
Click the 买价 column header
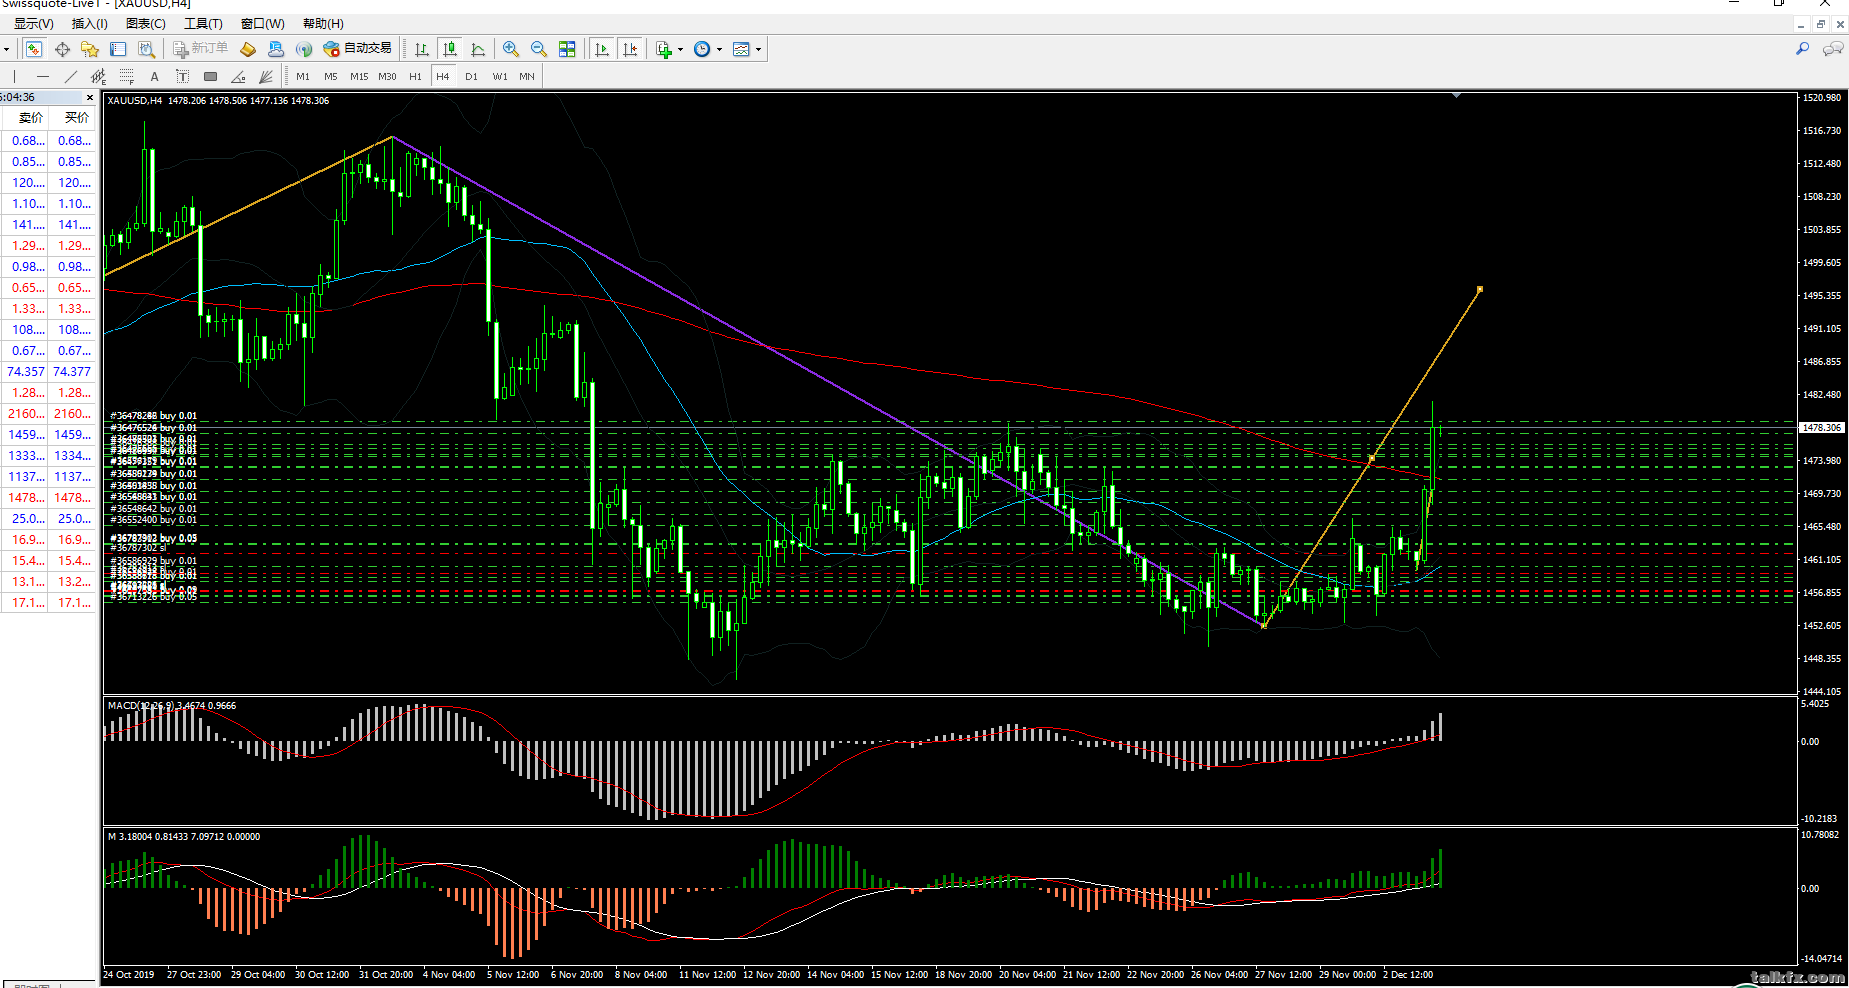pyautogui.click(x=73, y=117)
